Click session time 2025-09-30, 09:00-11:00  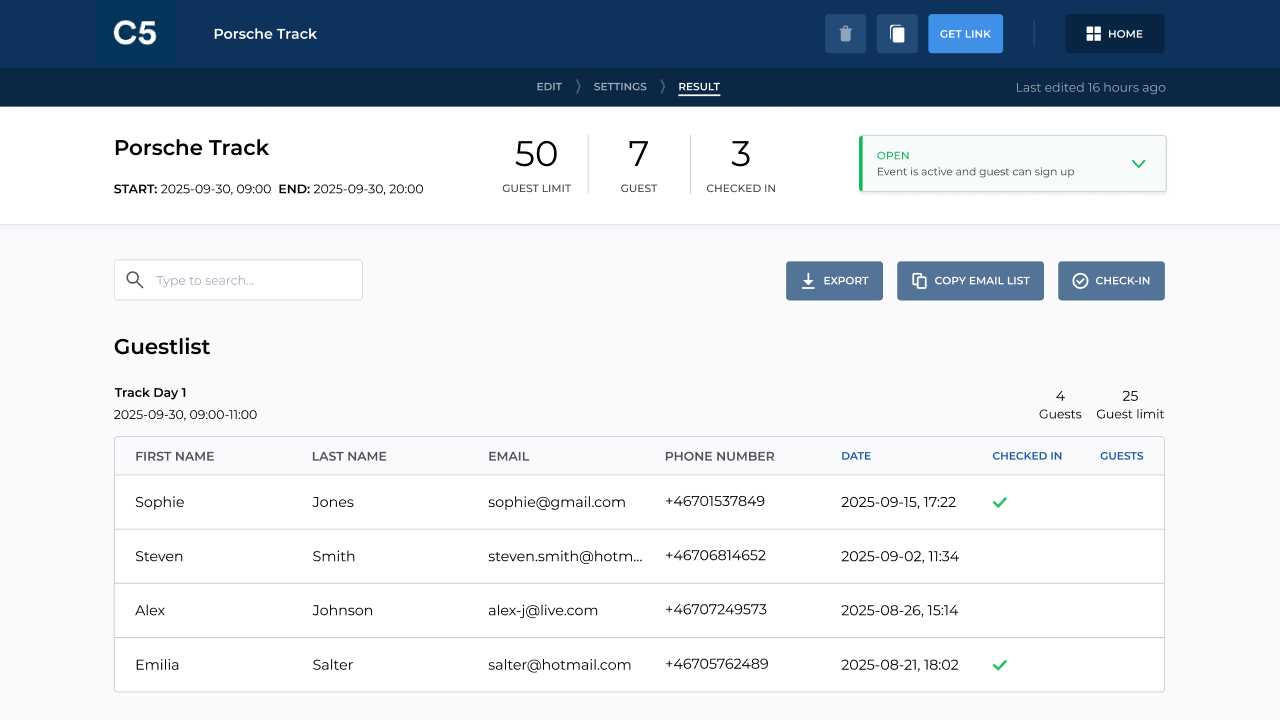[x=185, y=414]
